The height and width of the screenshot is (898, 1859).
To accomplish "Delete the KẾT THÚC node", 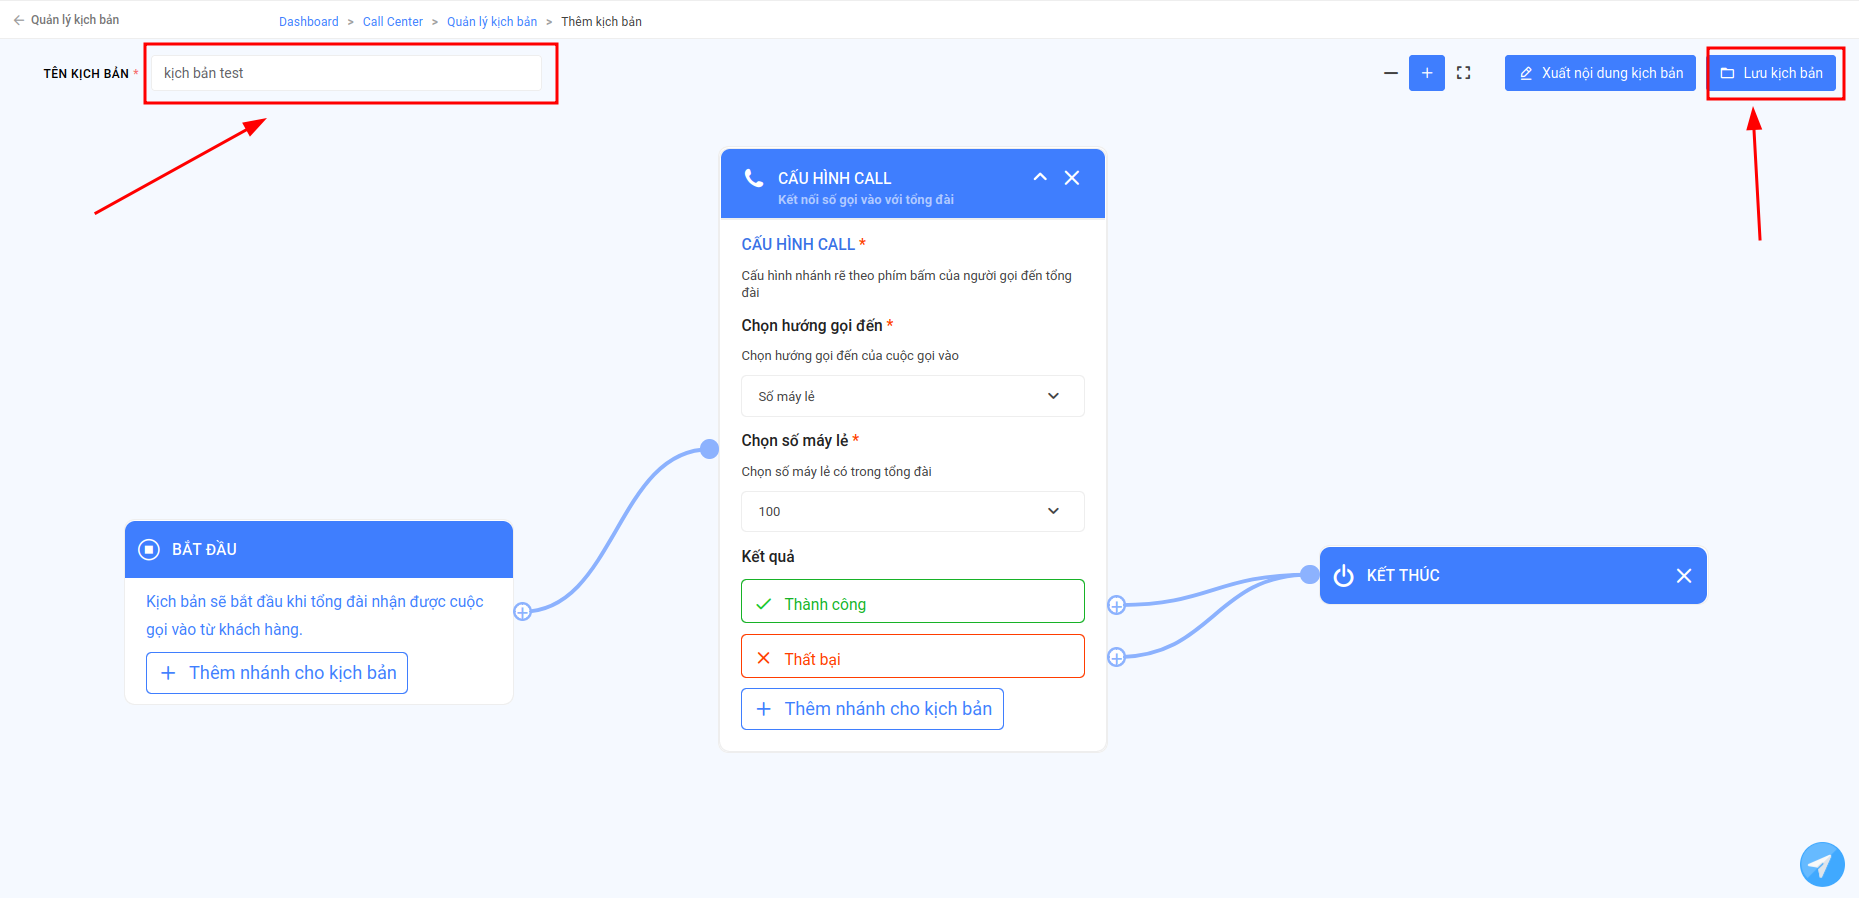I will pos(1684,576).
